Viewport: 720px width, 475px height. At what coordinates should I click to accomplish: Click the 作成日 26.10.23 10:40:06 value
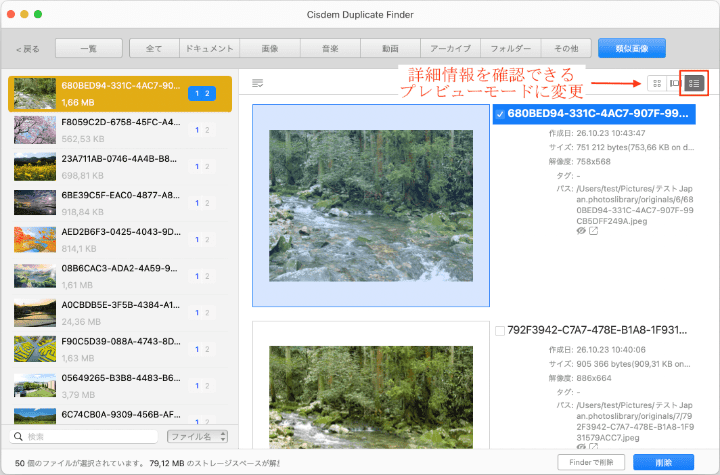(x=611, y=350)
